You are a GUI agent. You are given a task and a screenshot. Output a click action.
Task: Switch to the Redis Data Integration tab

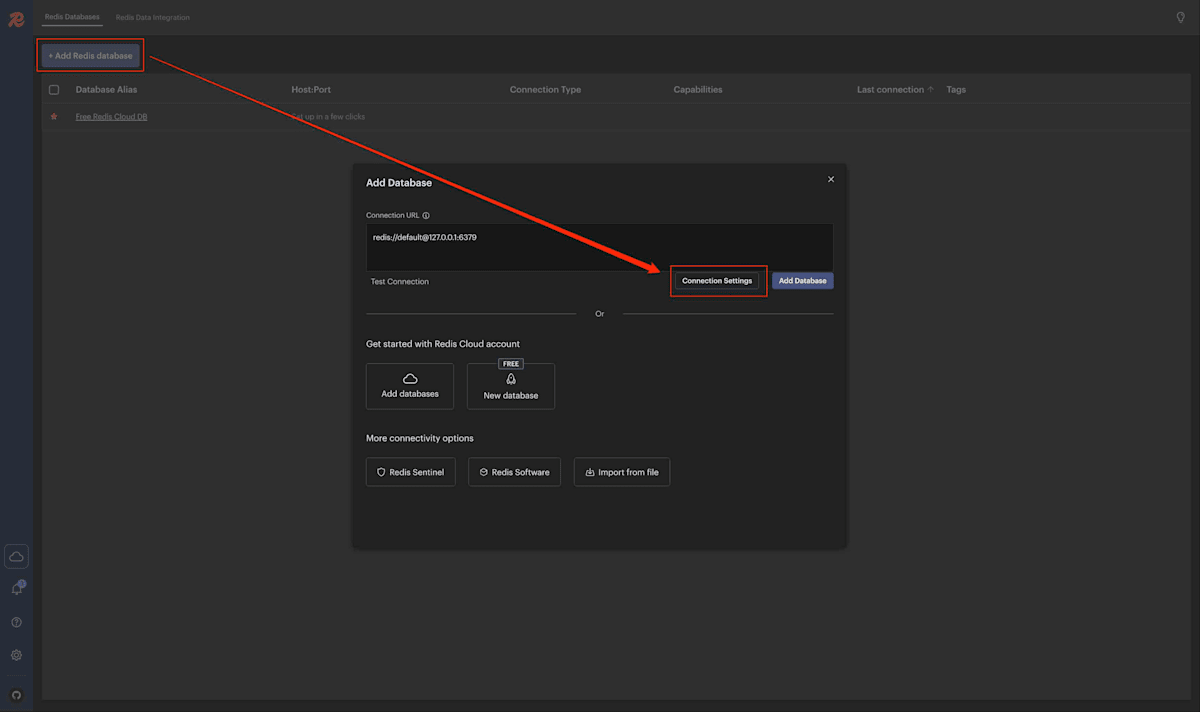click(152, 17)
